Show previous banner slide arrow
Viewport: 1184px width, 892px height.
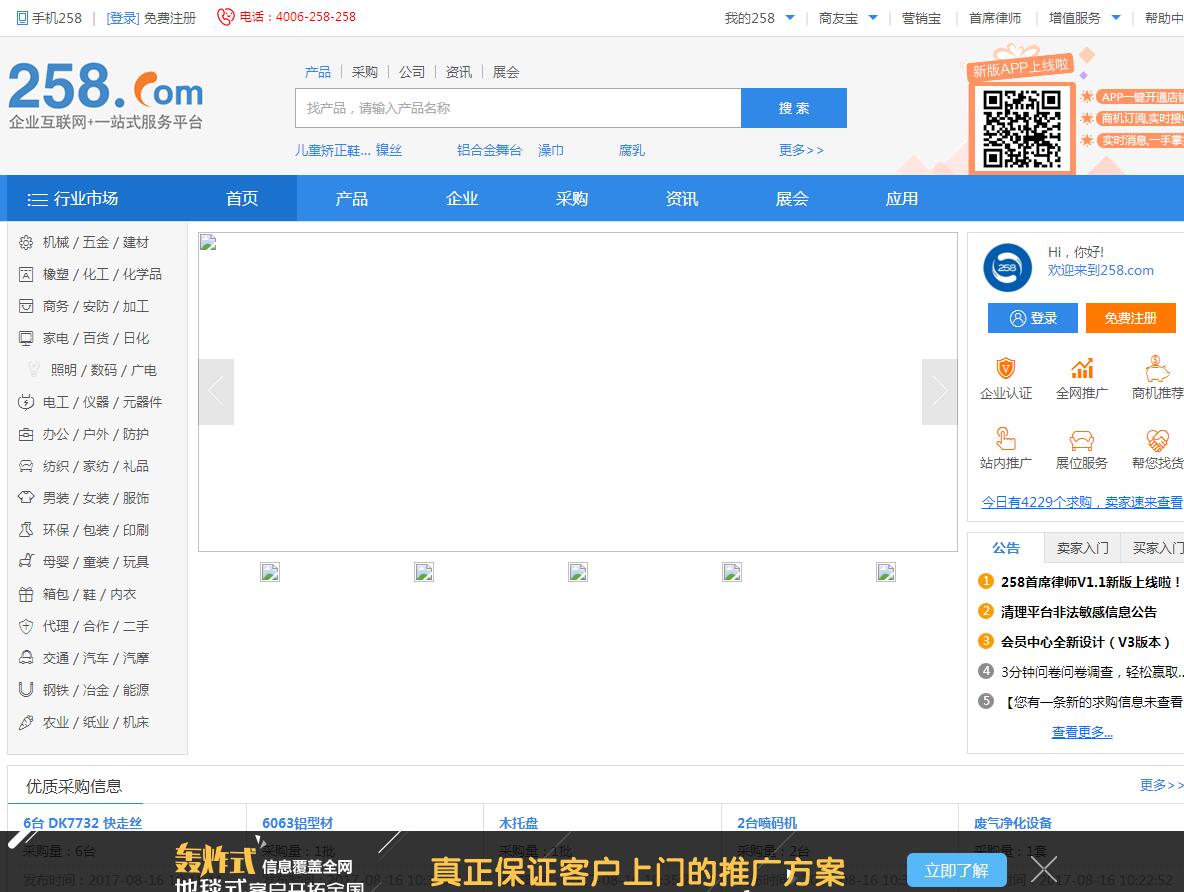(216, 391)
